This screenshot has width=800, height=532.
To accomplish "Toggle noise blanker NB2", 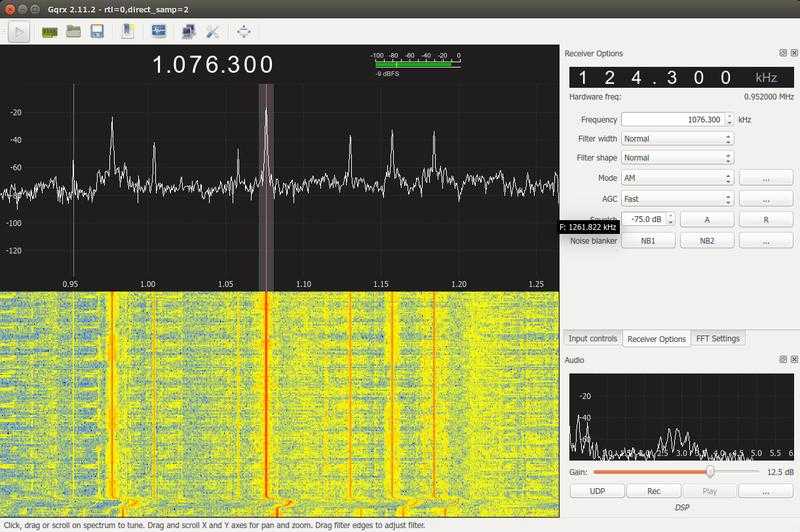I will pyautogui.click(x=707, y=241).
